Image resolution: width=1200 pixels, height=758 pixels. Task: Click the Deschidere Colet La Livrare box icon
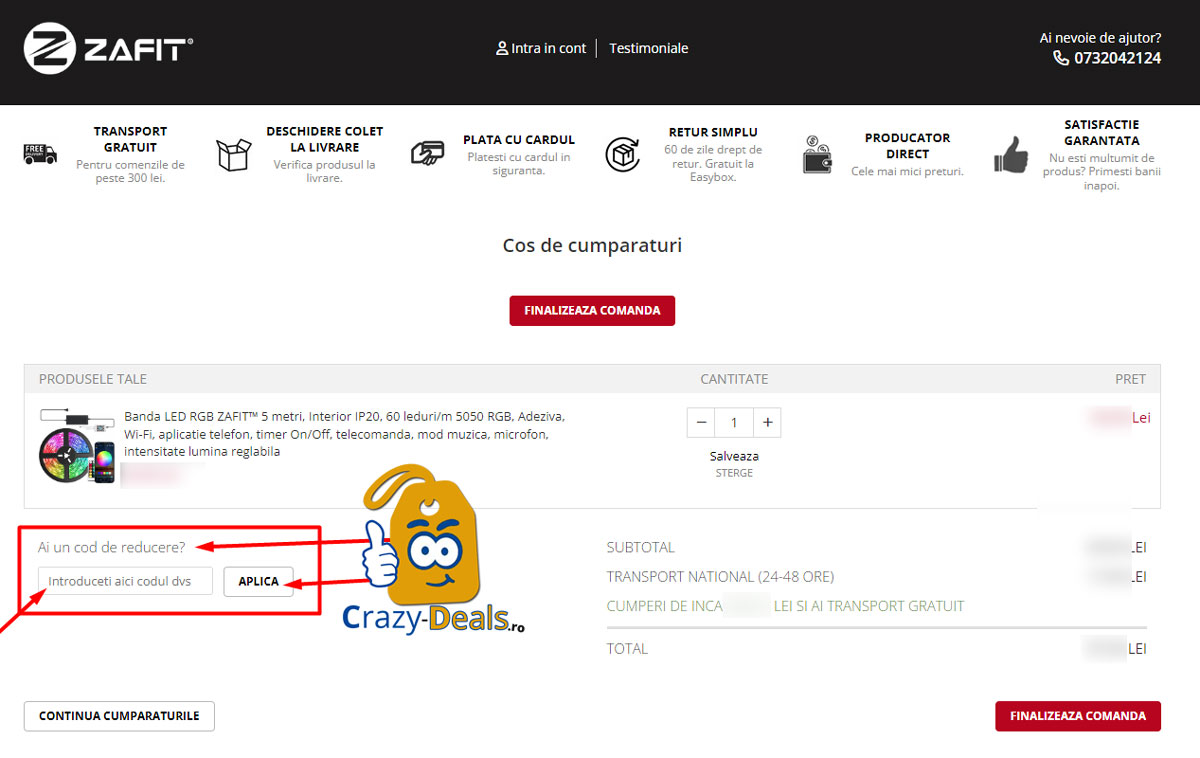233,155
